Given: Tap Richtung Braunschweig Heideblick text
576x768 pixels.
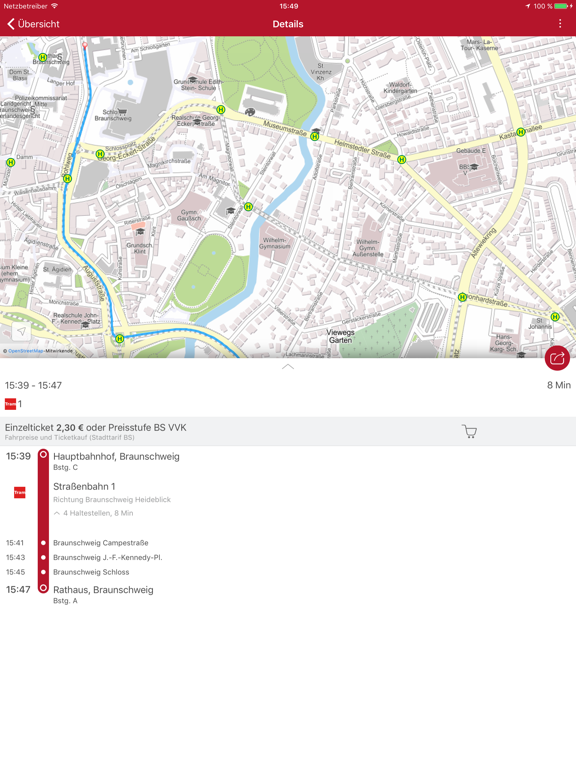Looking at the screenshot, I should (x=112, y=500).
